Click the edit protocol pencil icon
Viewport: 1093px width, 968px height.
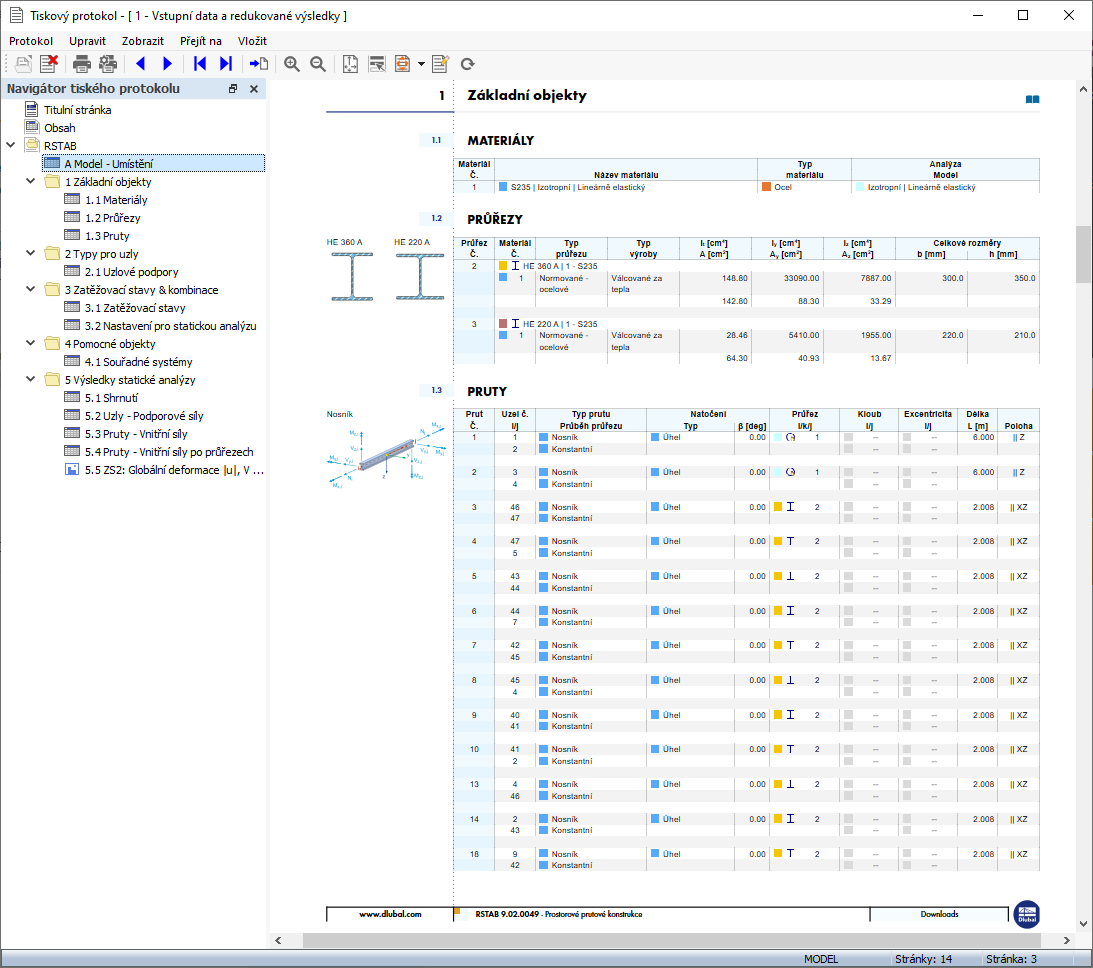pyautogui.click(x=441, y=64)
